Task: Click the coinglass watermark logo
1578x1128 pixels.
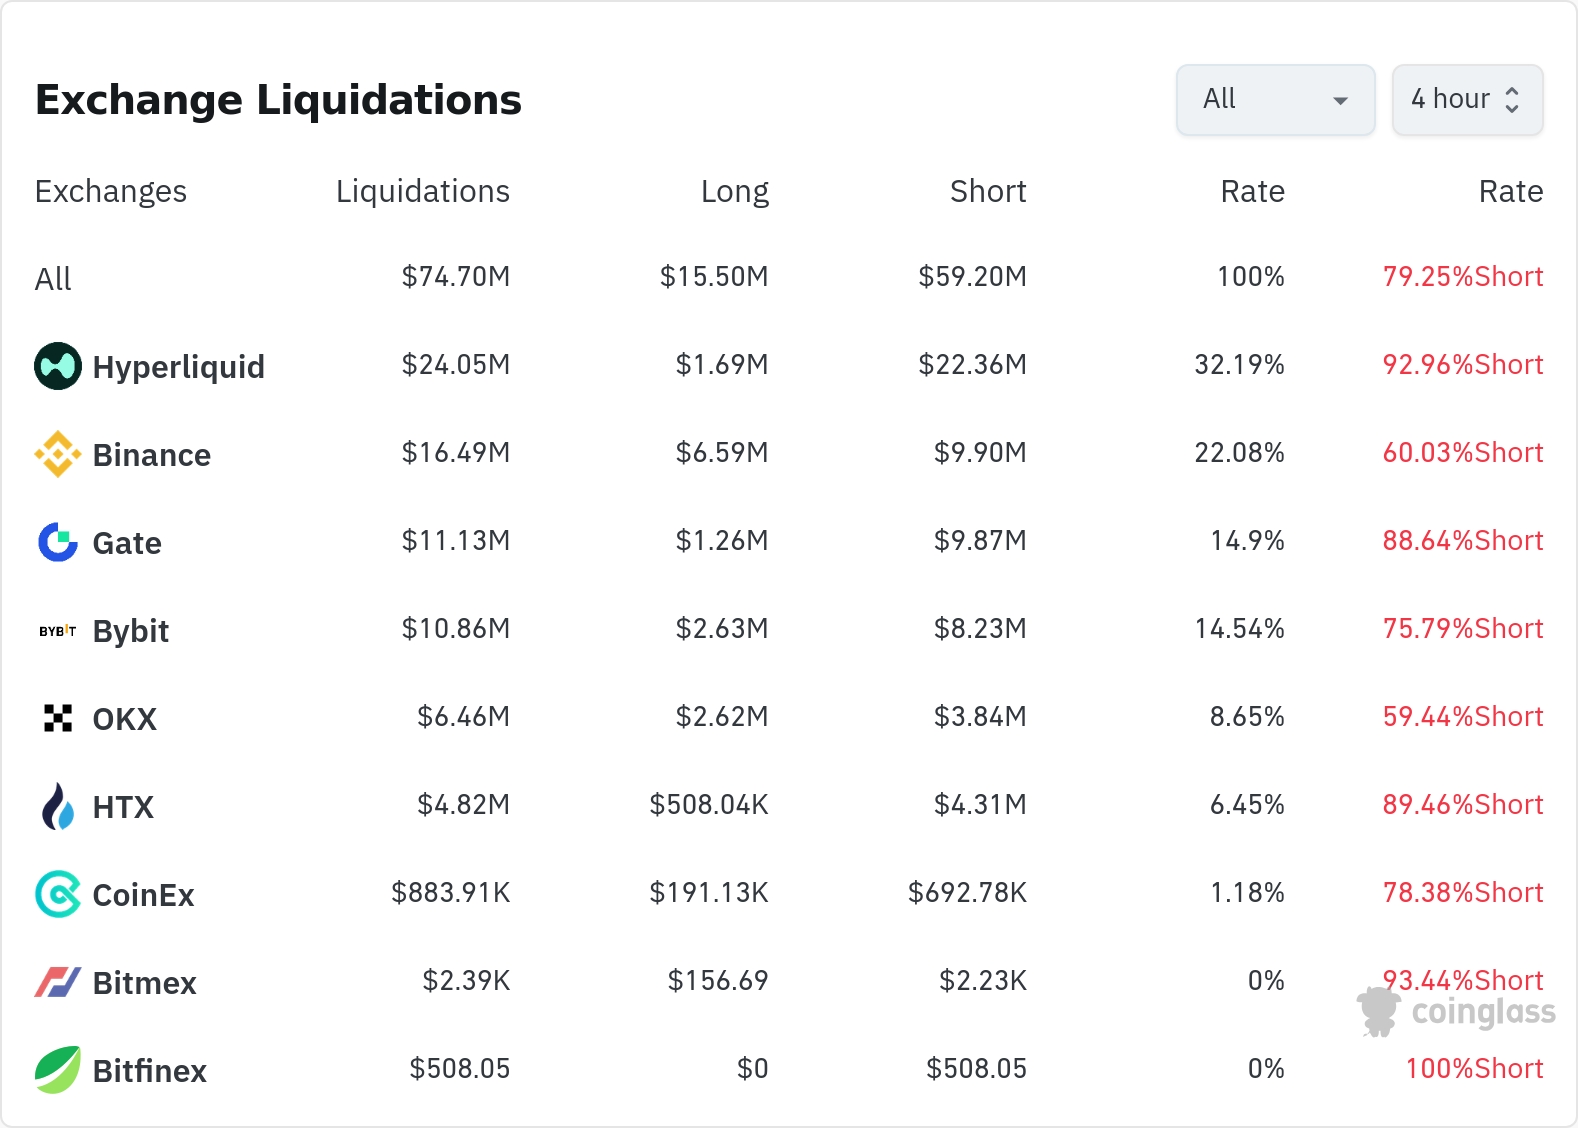Action: (1457, 1012)
